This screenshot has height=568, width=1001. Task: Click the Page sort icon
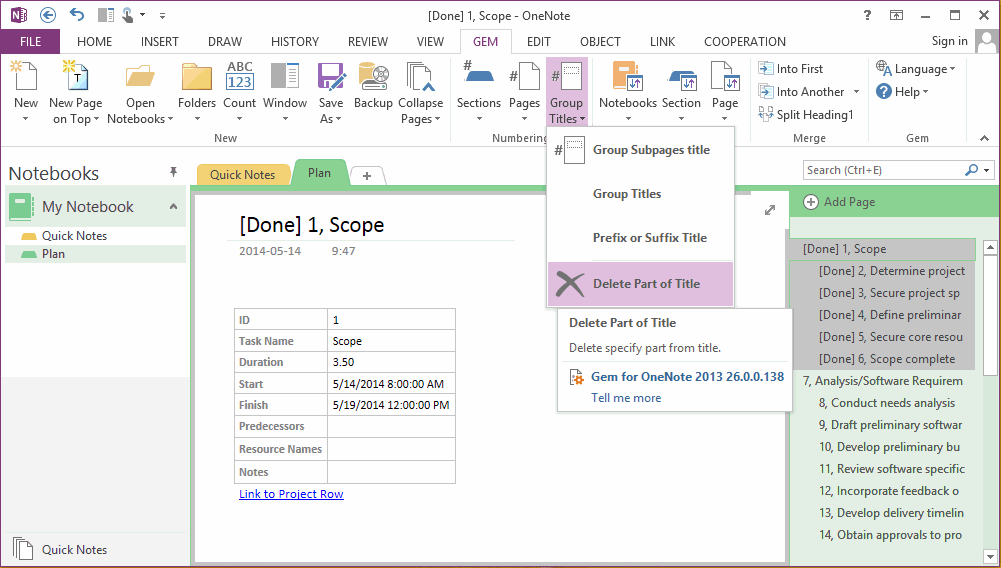(x=725, y=77)
